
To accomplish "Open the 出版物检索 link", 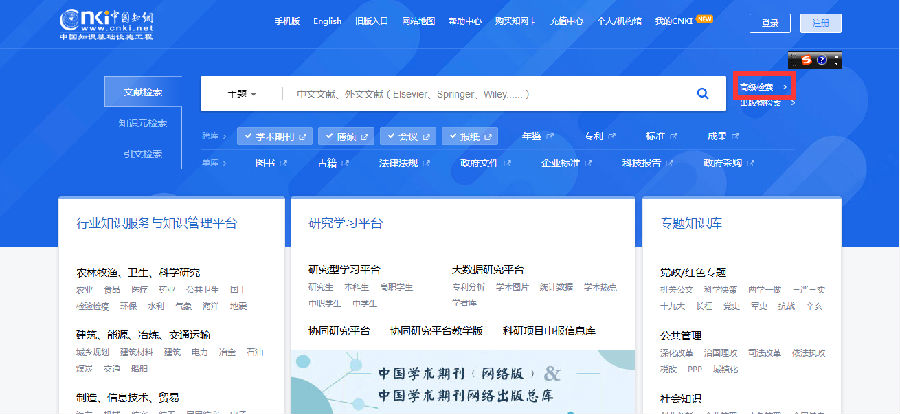I will pyautogui.click(x=767, y=103).
